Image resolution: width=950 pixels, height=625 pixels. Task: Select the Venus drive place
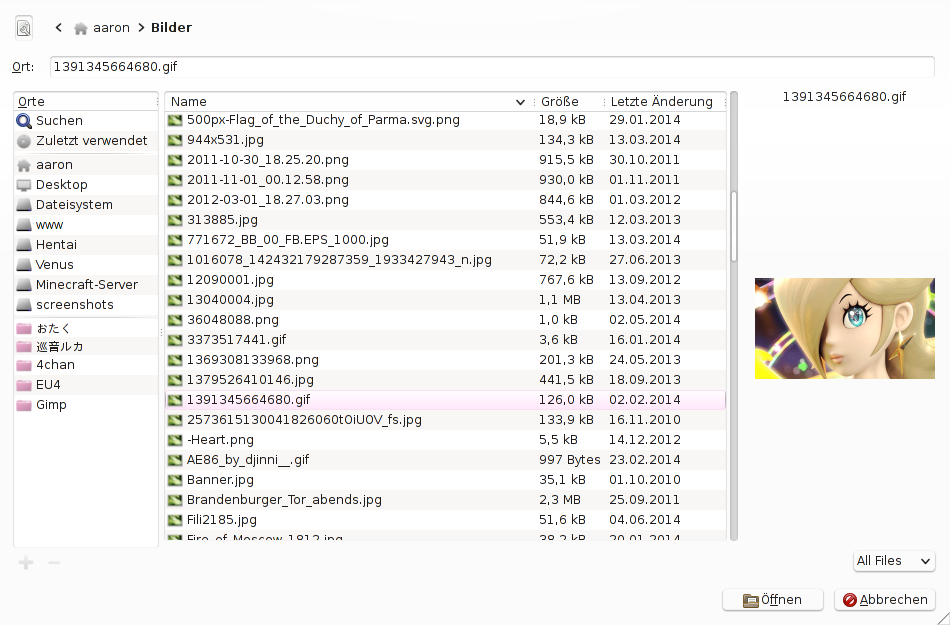[85, 265]
